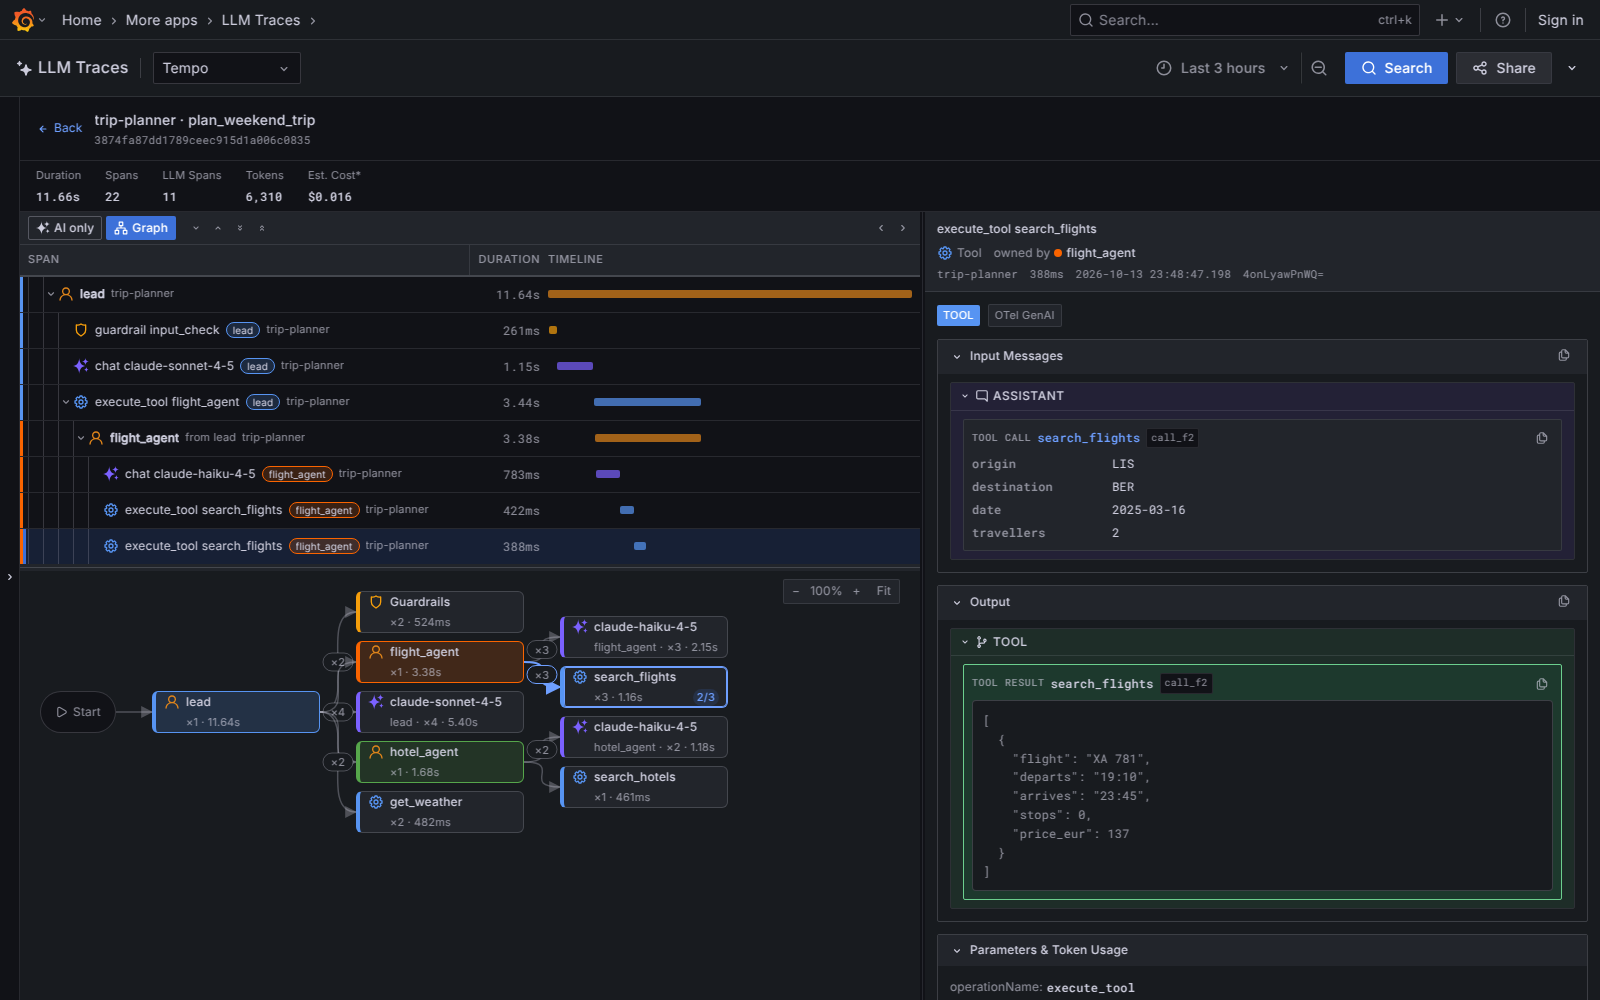Open the Grafana logo menu
This screenshot has height=1000, width=1600.
point(24,20)
